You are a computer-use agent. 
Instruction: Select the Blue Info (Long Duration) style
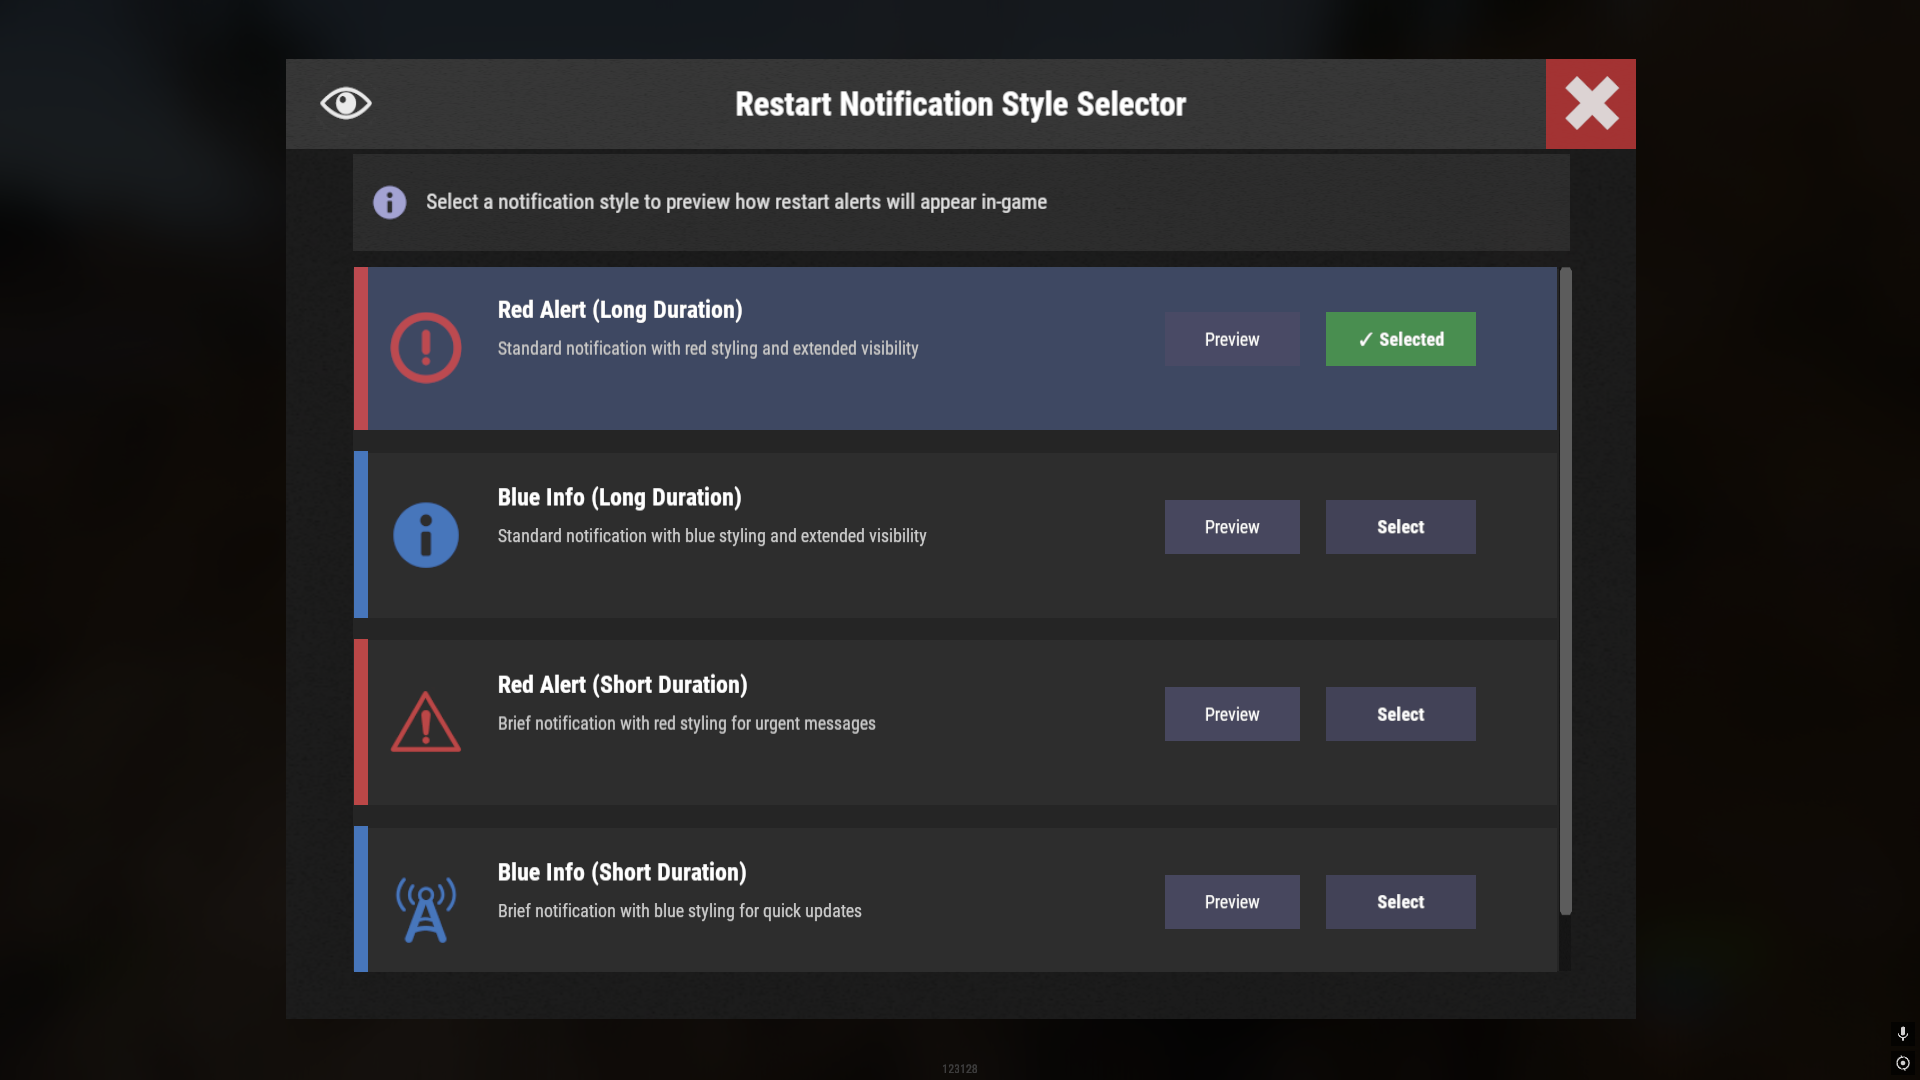[x=1400, y=527]
